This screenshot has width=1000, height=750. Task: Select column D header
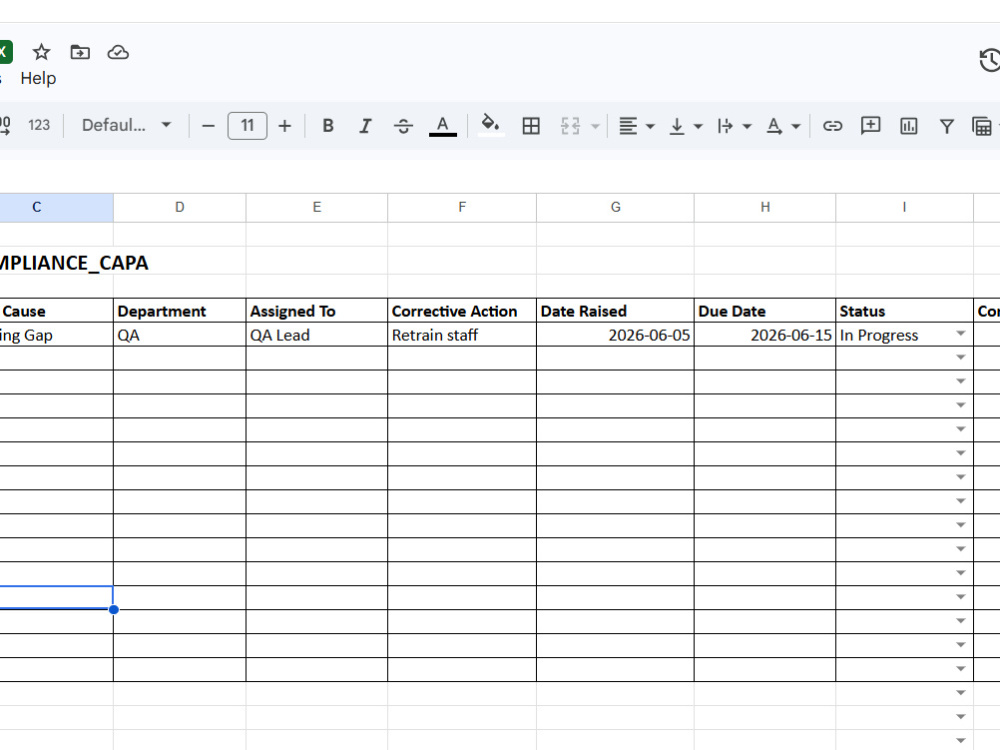pyautogui.click(x=180, y=207)
